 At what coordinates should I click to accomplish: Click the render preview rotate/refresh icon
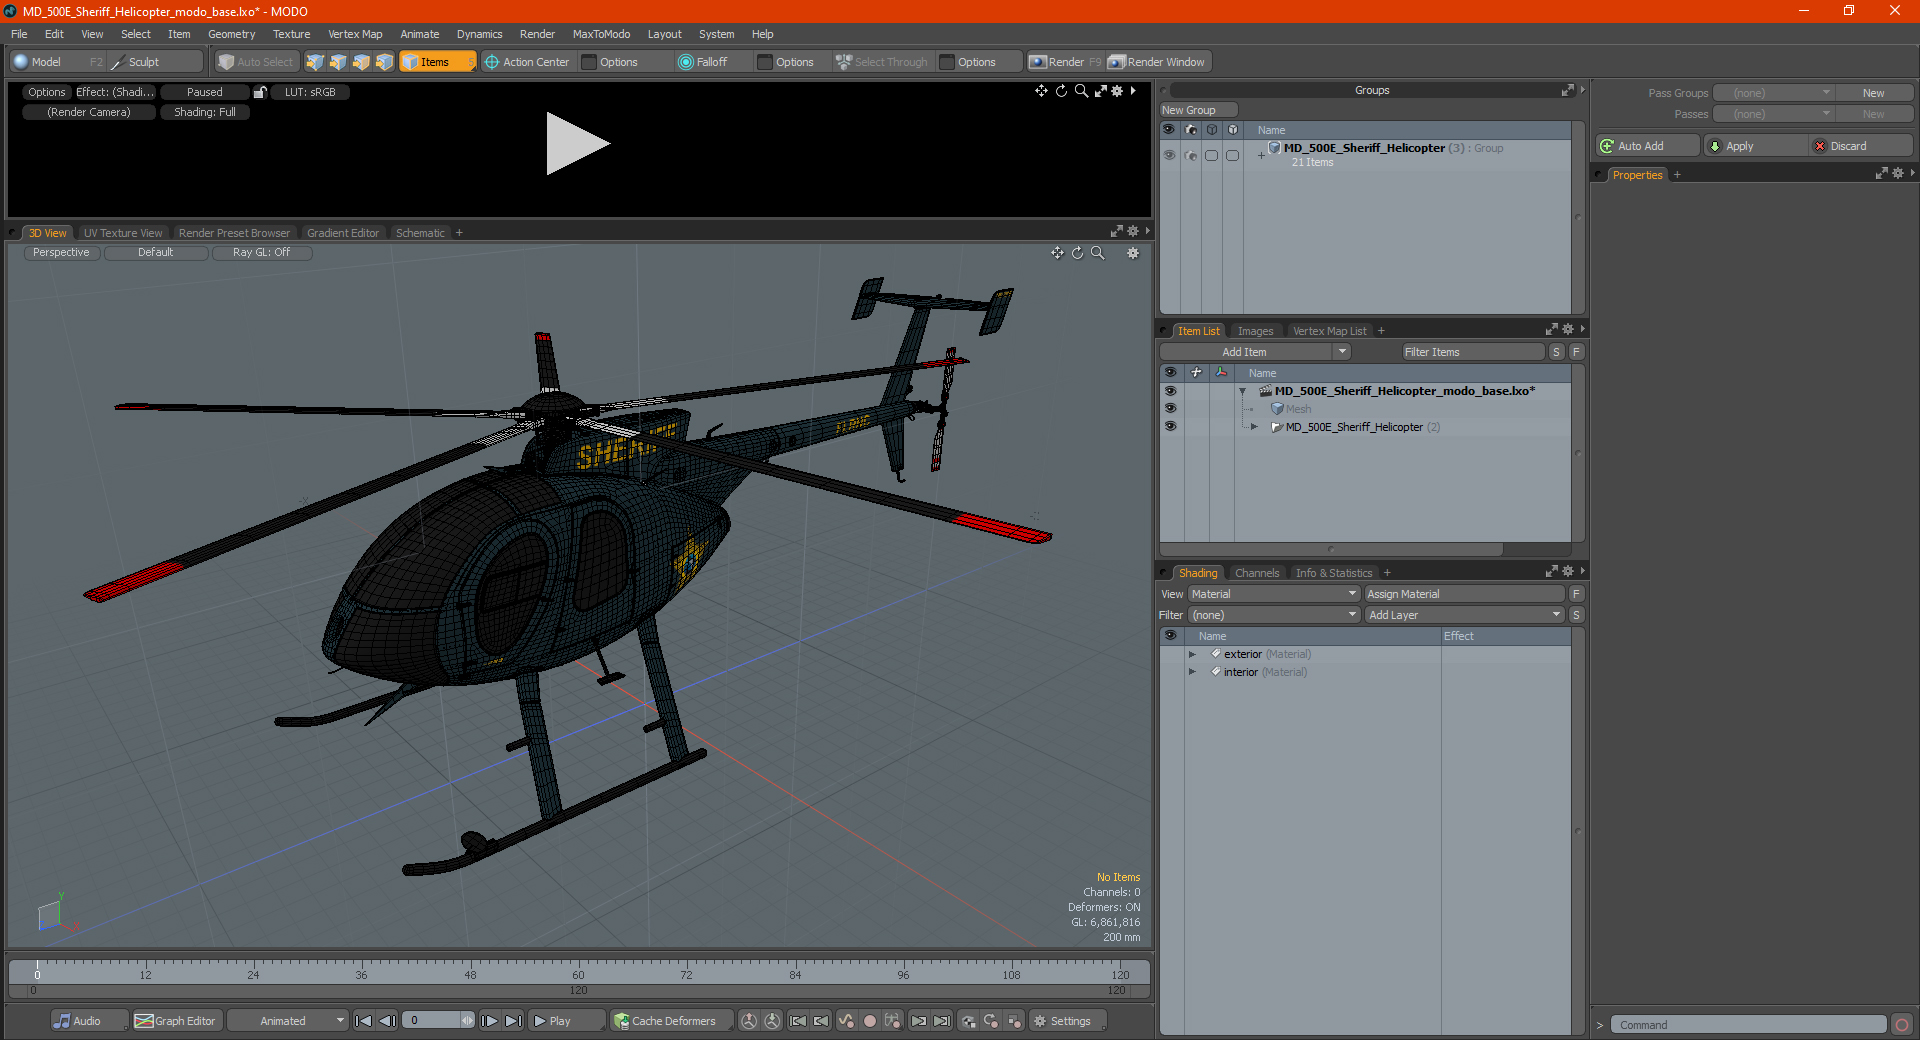click(1061, 91)
